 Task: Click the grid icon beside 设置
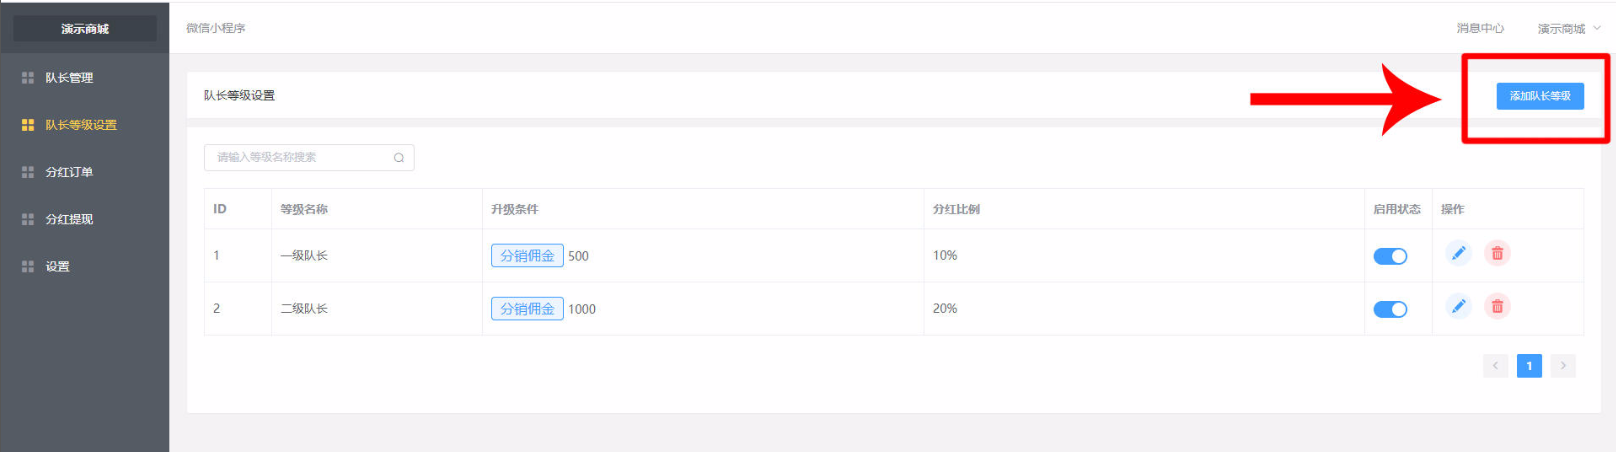coord(28,267)
